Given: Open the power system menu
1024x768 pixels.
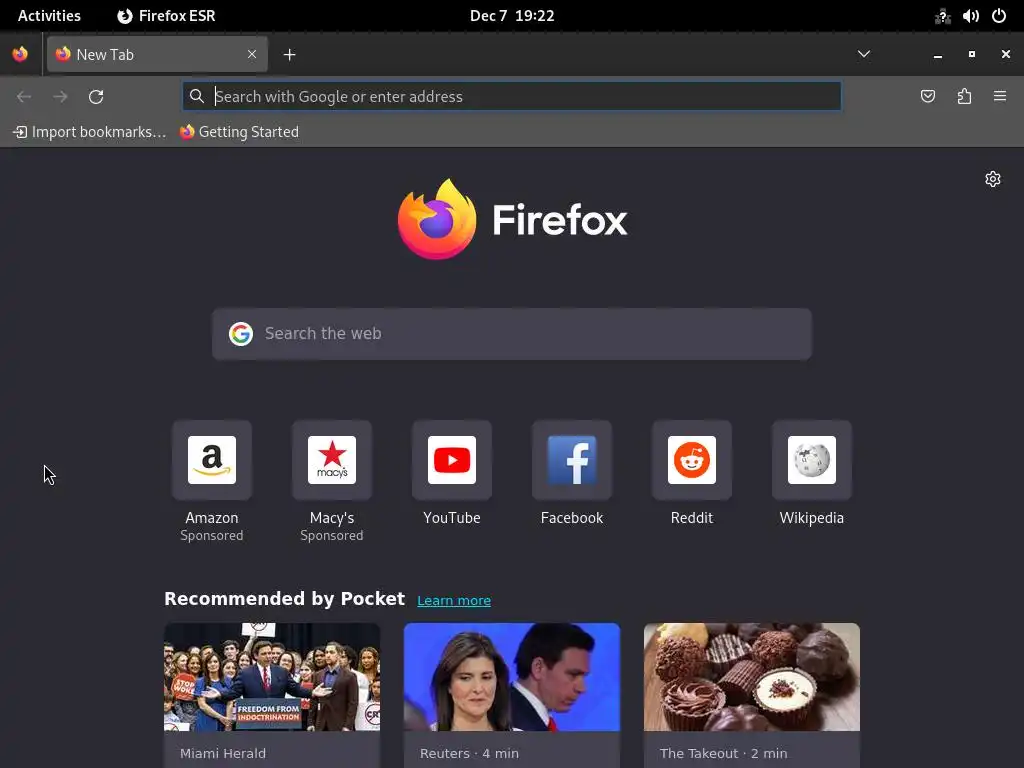Looking at the screenshot, I should point(999,16).
